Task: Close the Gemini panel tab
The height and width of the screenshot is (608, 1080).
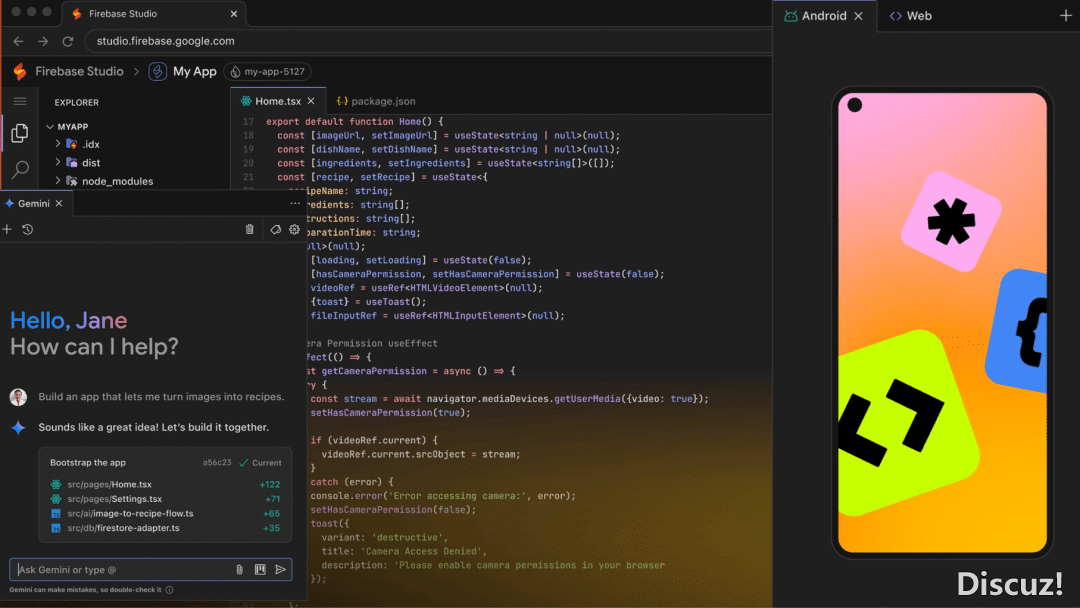Action: pyautogui.click(x=59, y=203)
